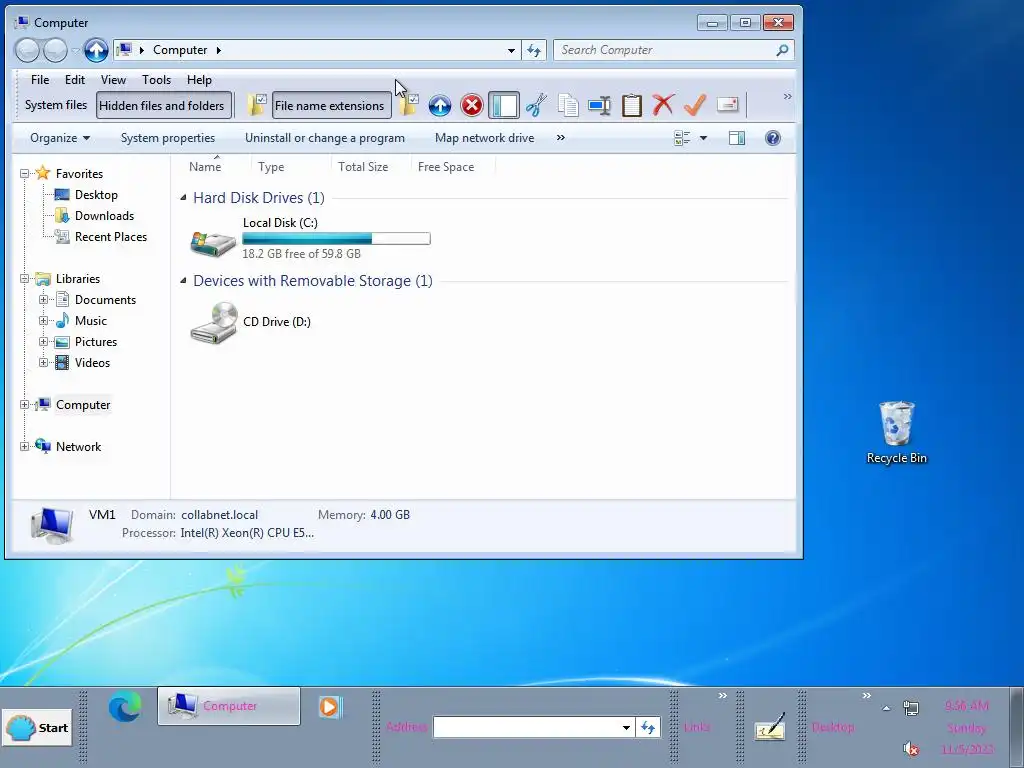Expand Documents library node

click(x=43, y=300)
